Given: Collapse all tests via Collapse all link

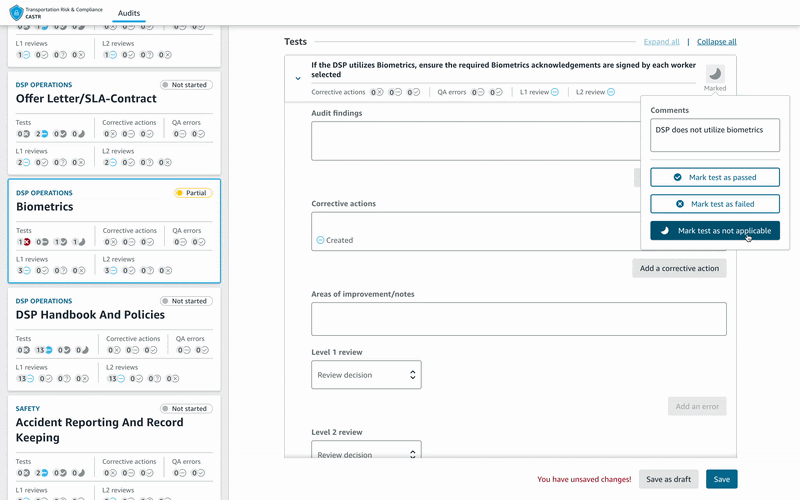Looking at the screenshot, I should point(716,42).
